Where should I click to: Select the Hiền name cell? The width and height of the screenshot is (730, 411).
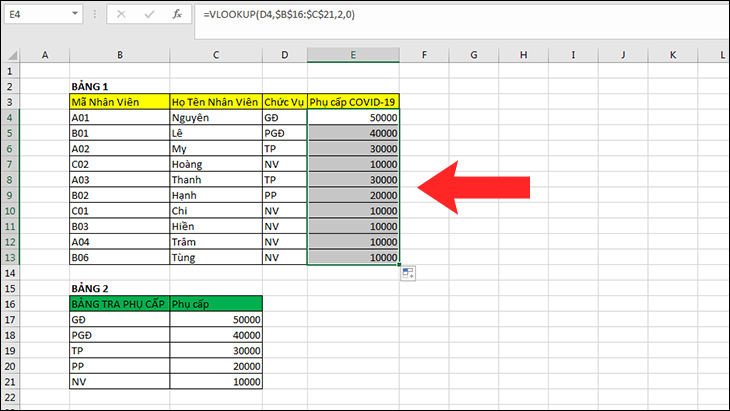pyautogui.click(x=216, y=227)
